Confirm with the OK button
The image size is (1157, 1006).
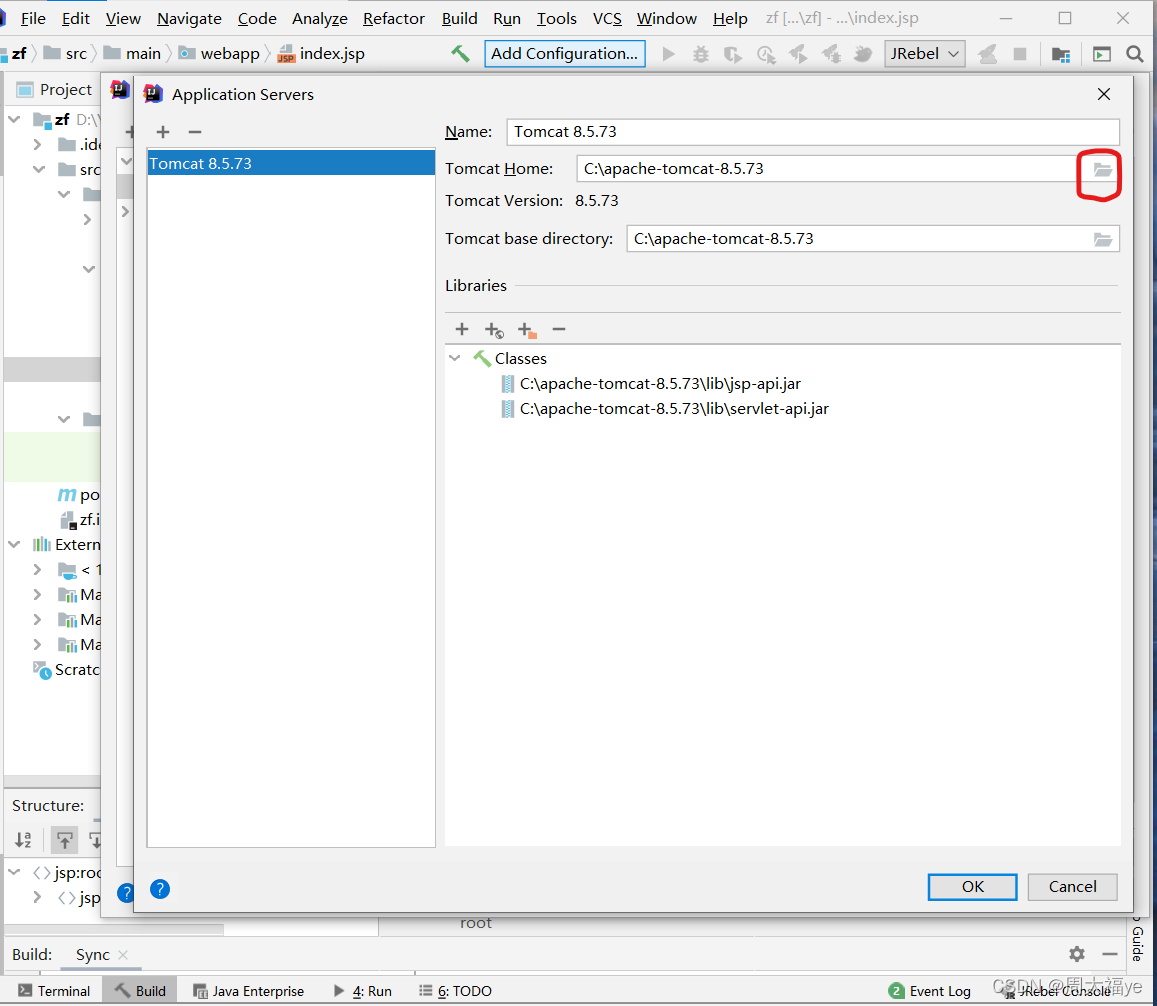973,887
